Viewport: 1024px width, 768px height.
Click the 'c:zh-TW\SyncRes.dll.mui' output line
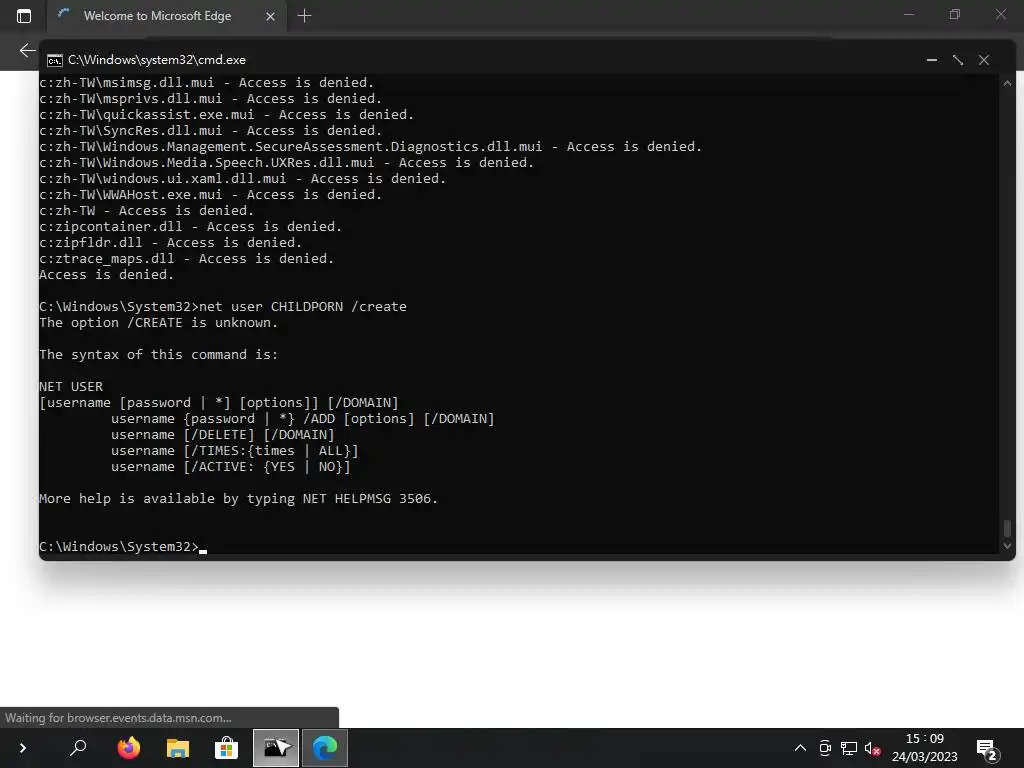210,131
